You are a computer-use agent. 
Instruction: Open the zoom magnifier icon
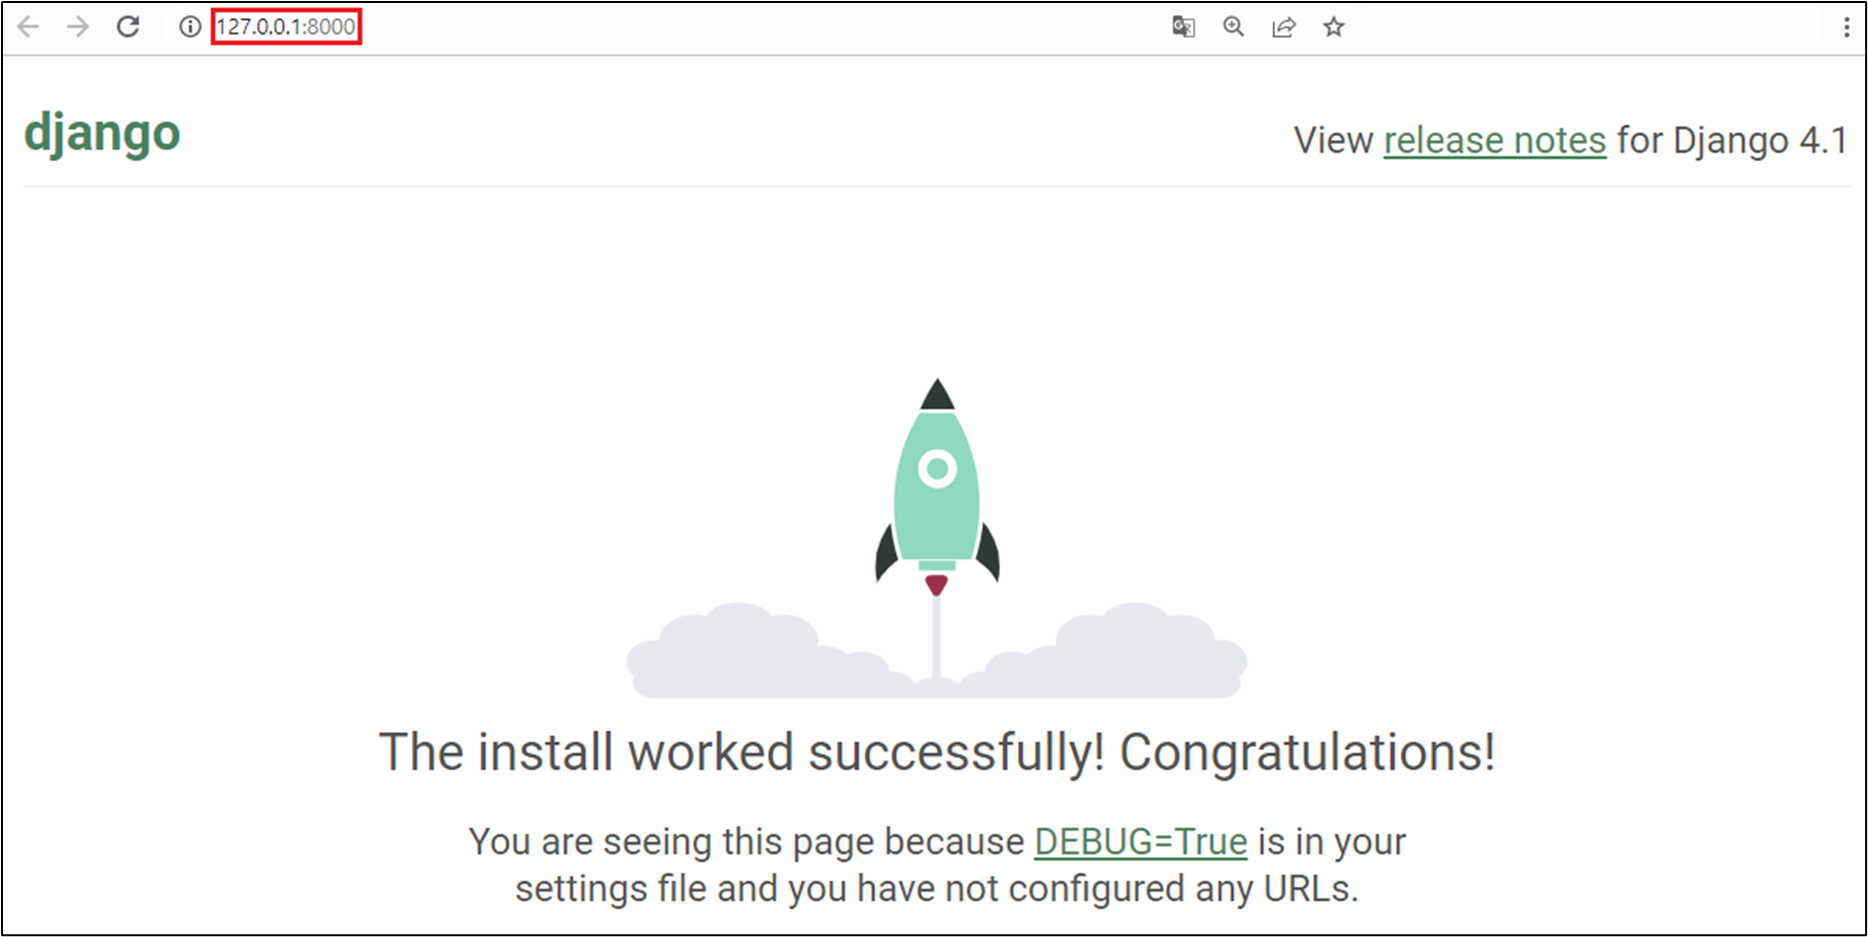click(1234, 27)
